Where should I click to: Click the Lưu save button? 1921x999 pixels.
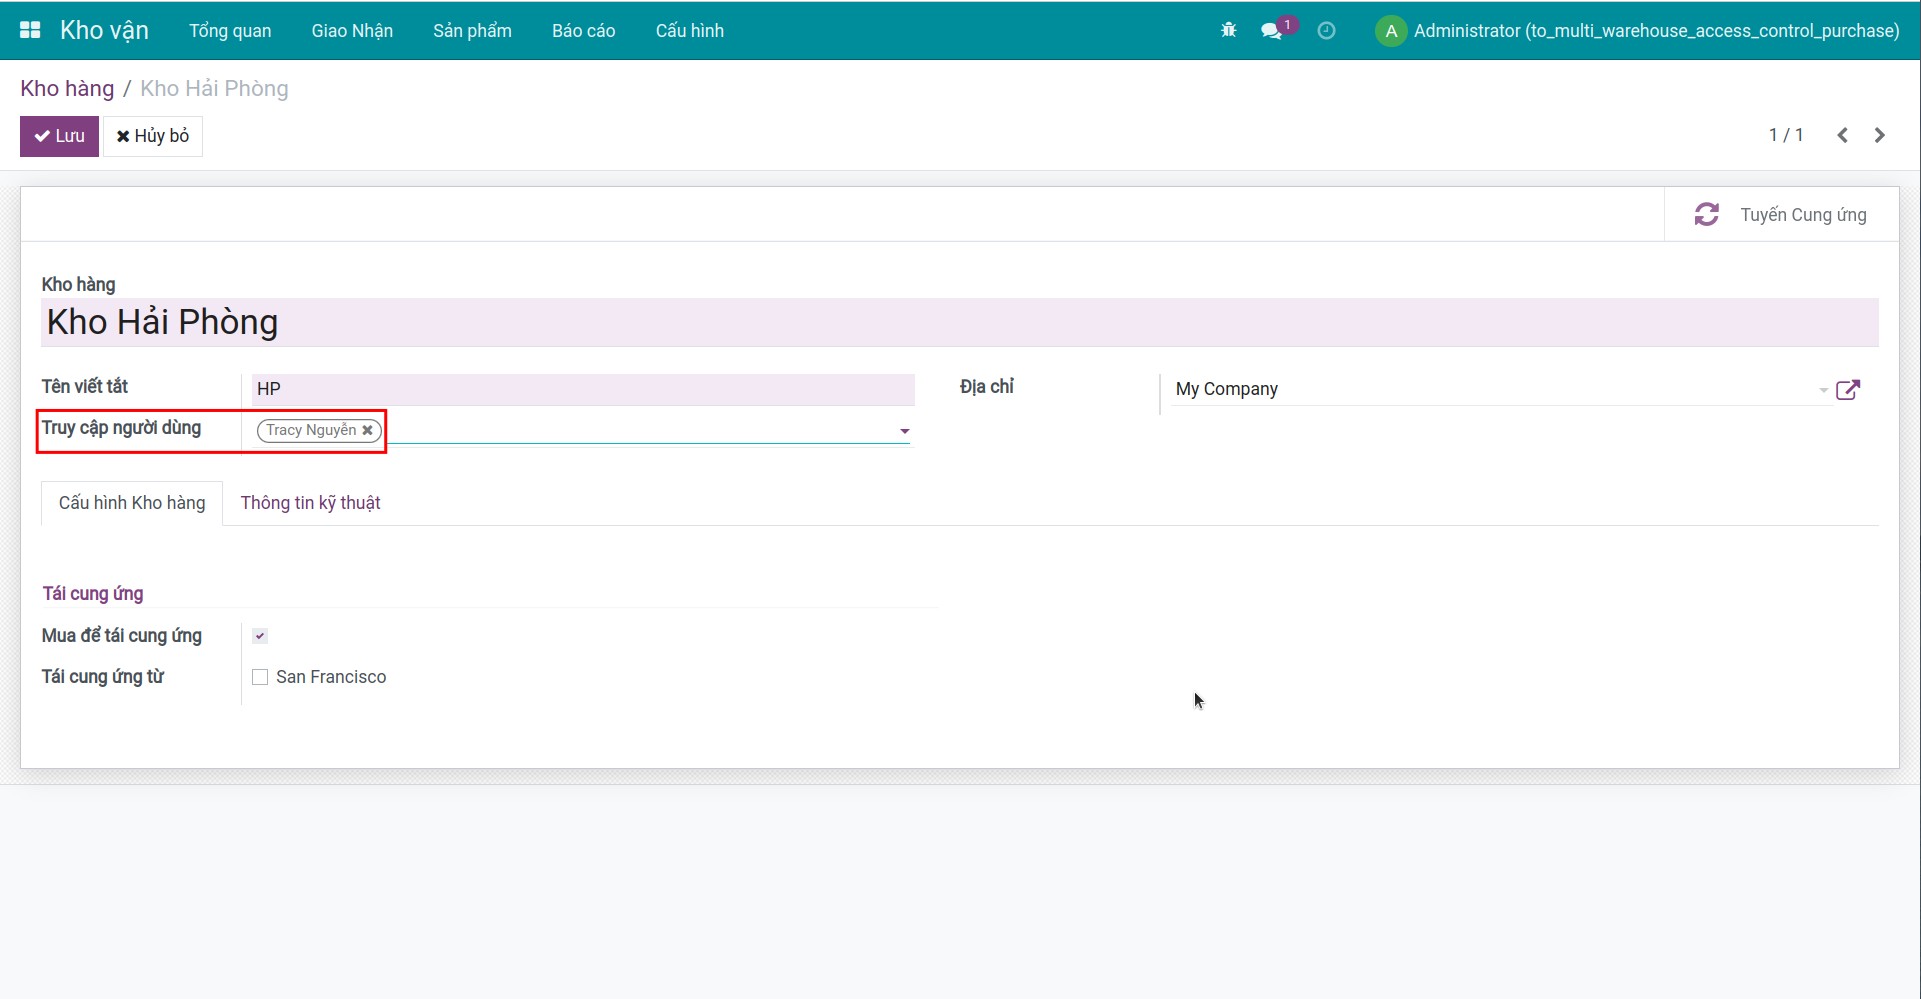click(x=59, y=136)
